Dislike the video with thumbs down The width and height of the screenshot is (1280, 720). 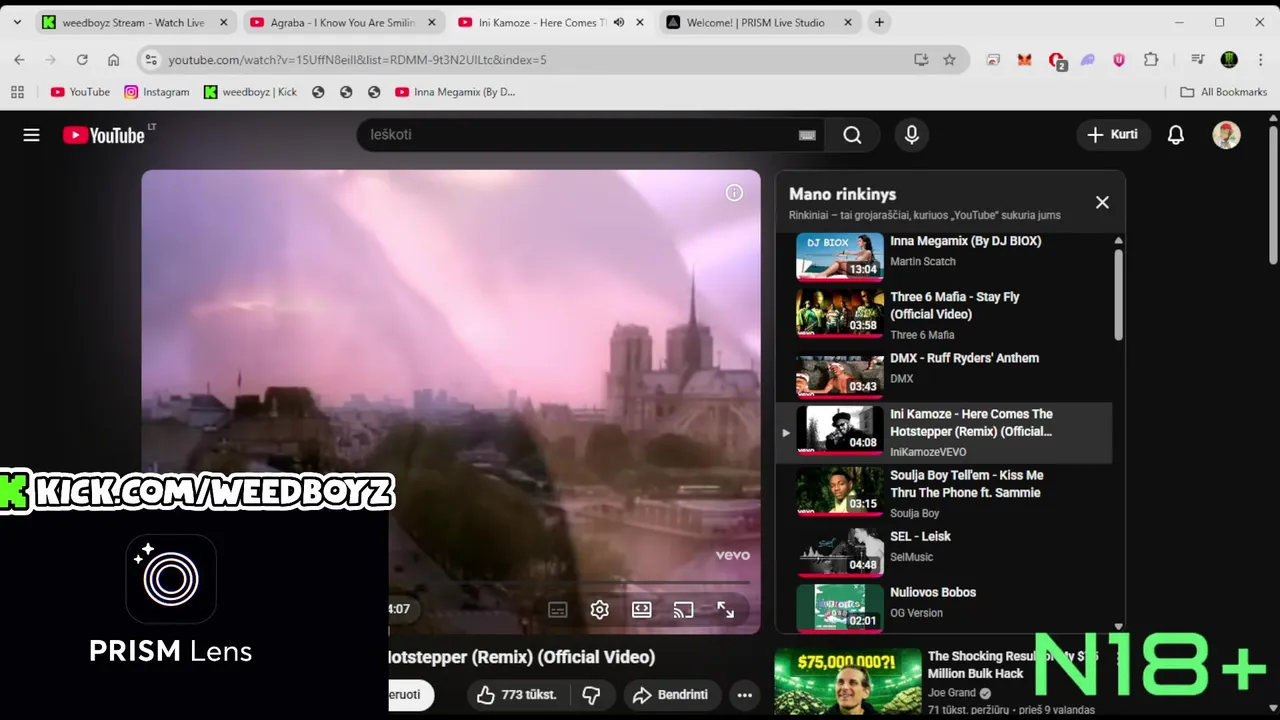click(591, 695)
